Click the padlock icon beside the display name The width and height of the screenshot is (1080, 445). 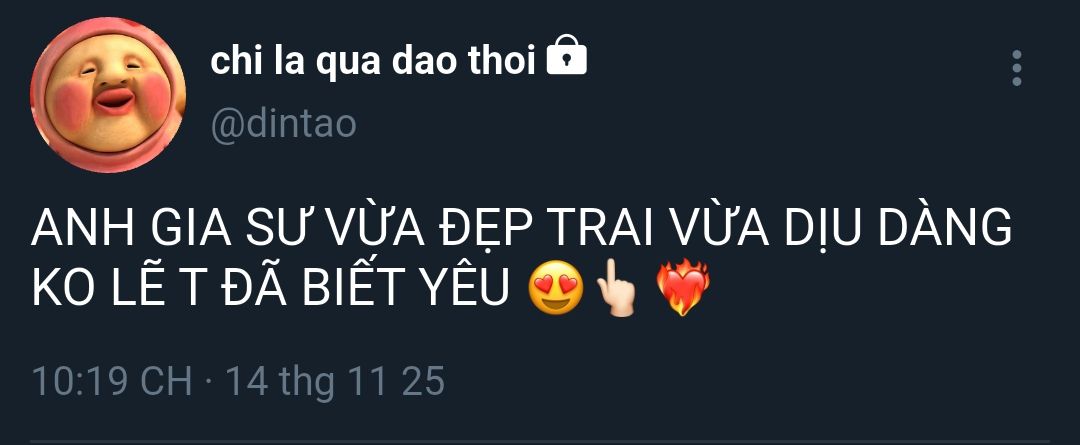coord(566,55)
